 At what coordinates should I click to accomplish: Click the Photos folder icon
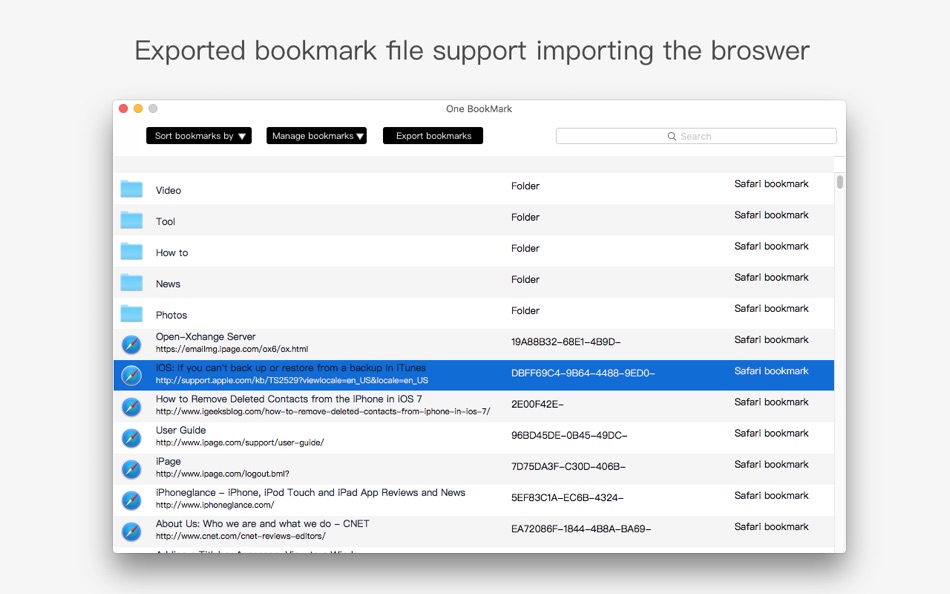(131, 314)
